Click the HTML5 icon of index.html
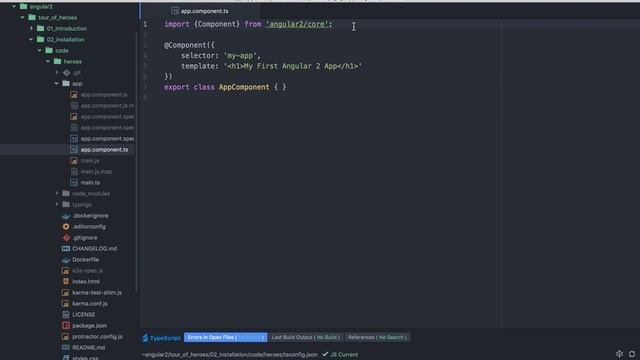The width and height of the screenshot is (640, 360). pos(66,282)
